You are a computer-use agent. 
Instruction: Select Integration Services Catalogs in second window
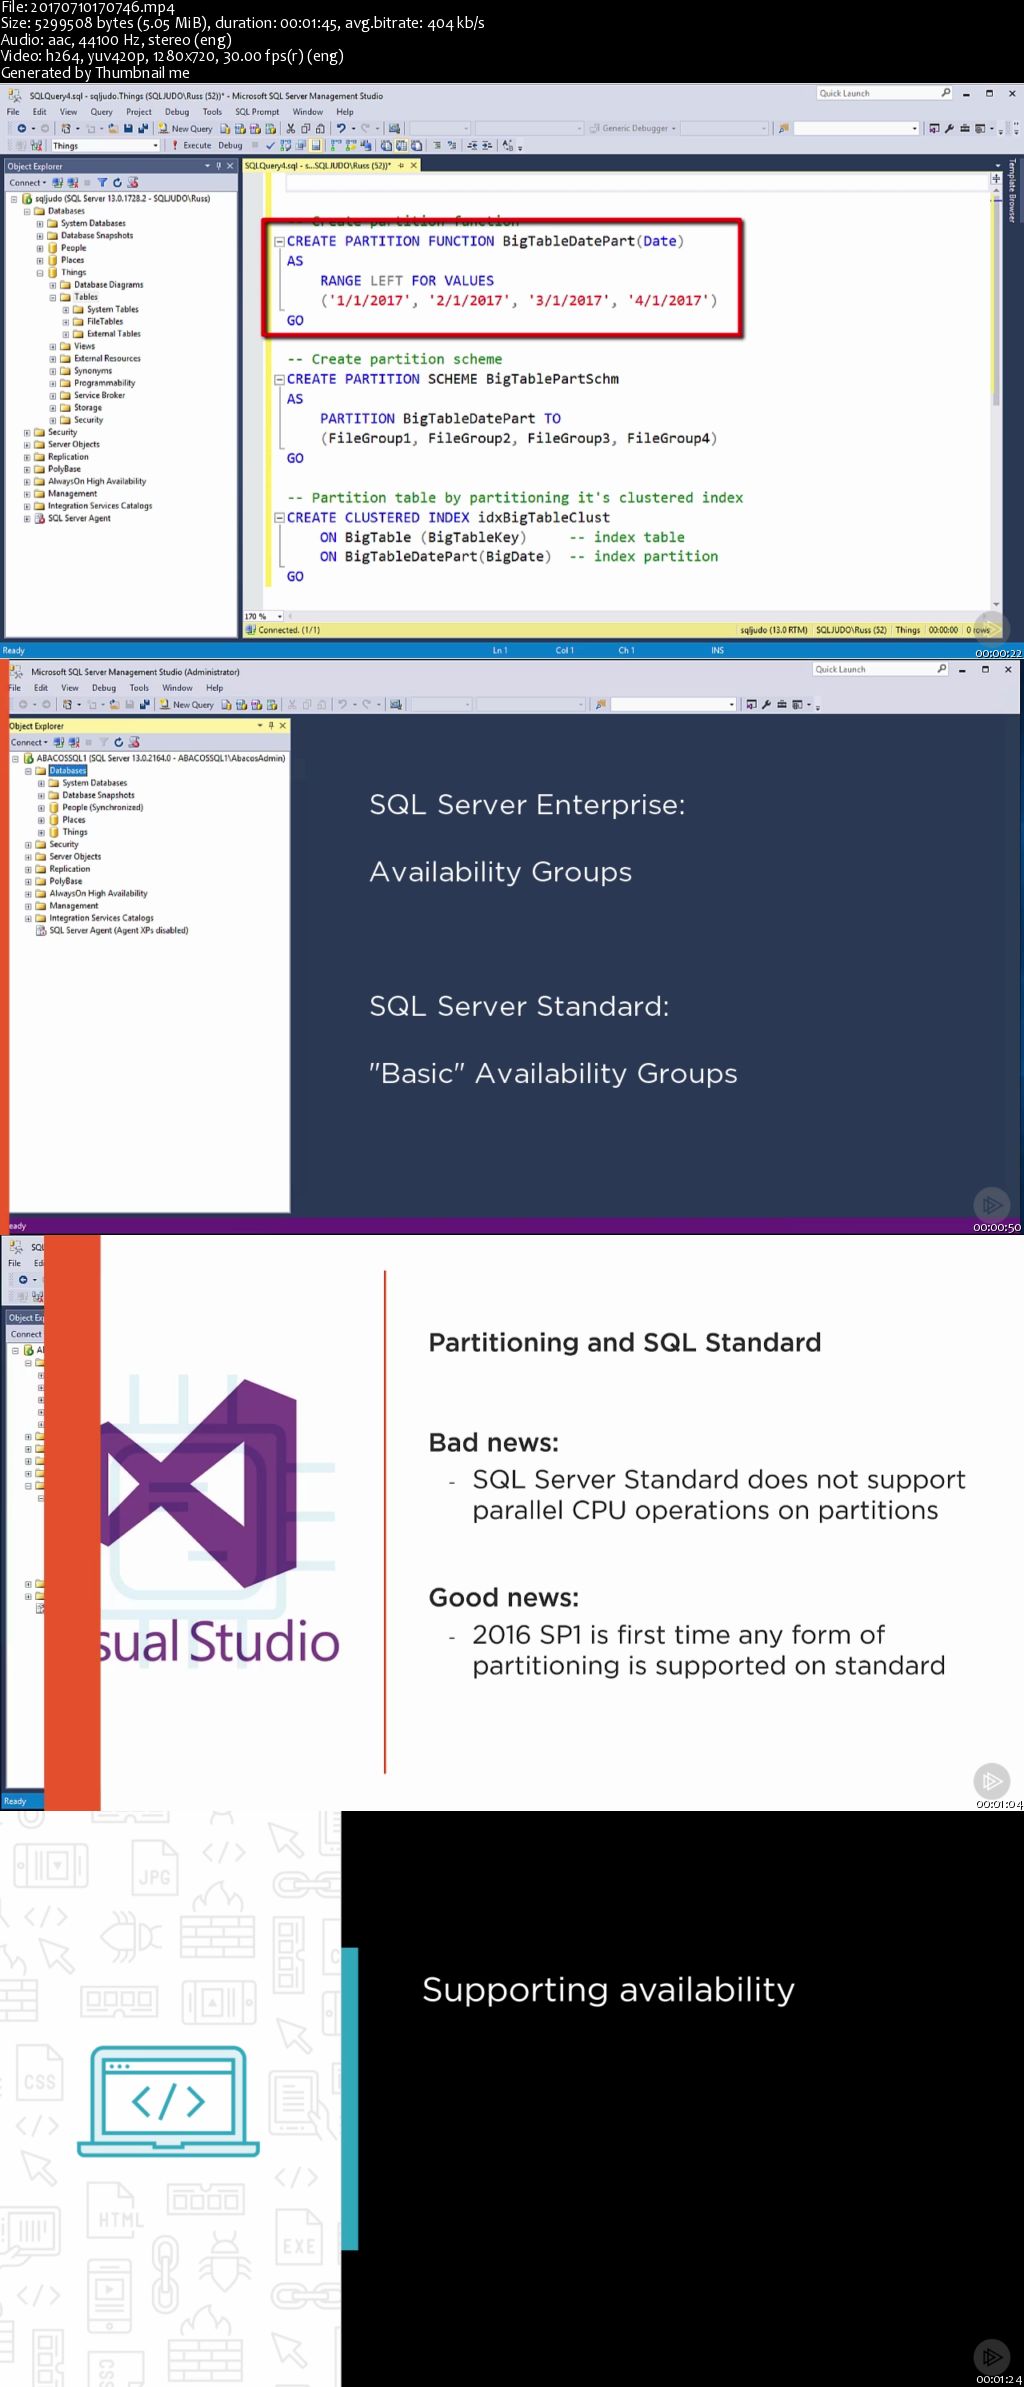coord(102,918)
